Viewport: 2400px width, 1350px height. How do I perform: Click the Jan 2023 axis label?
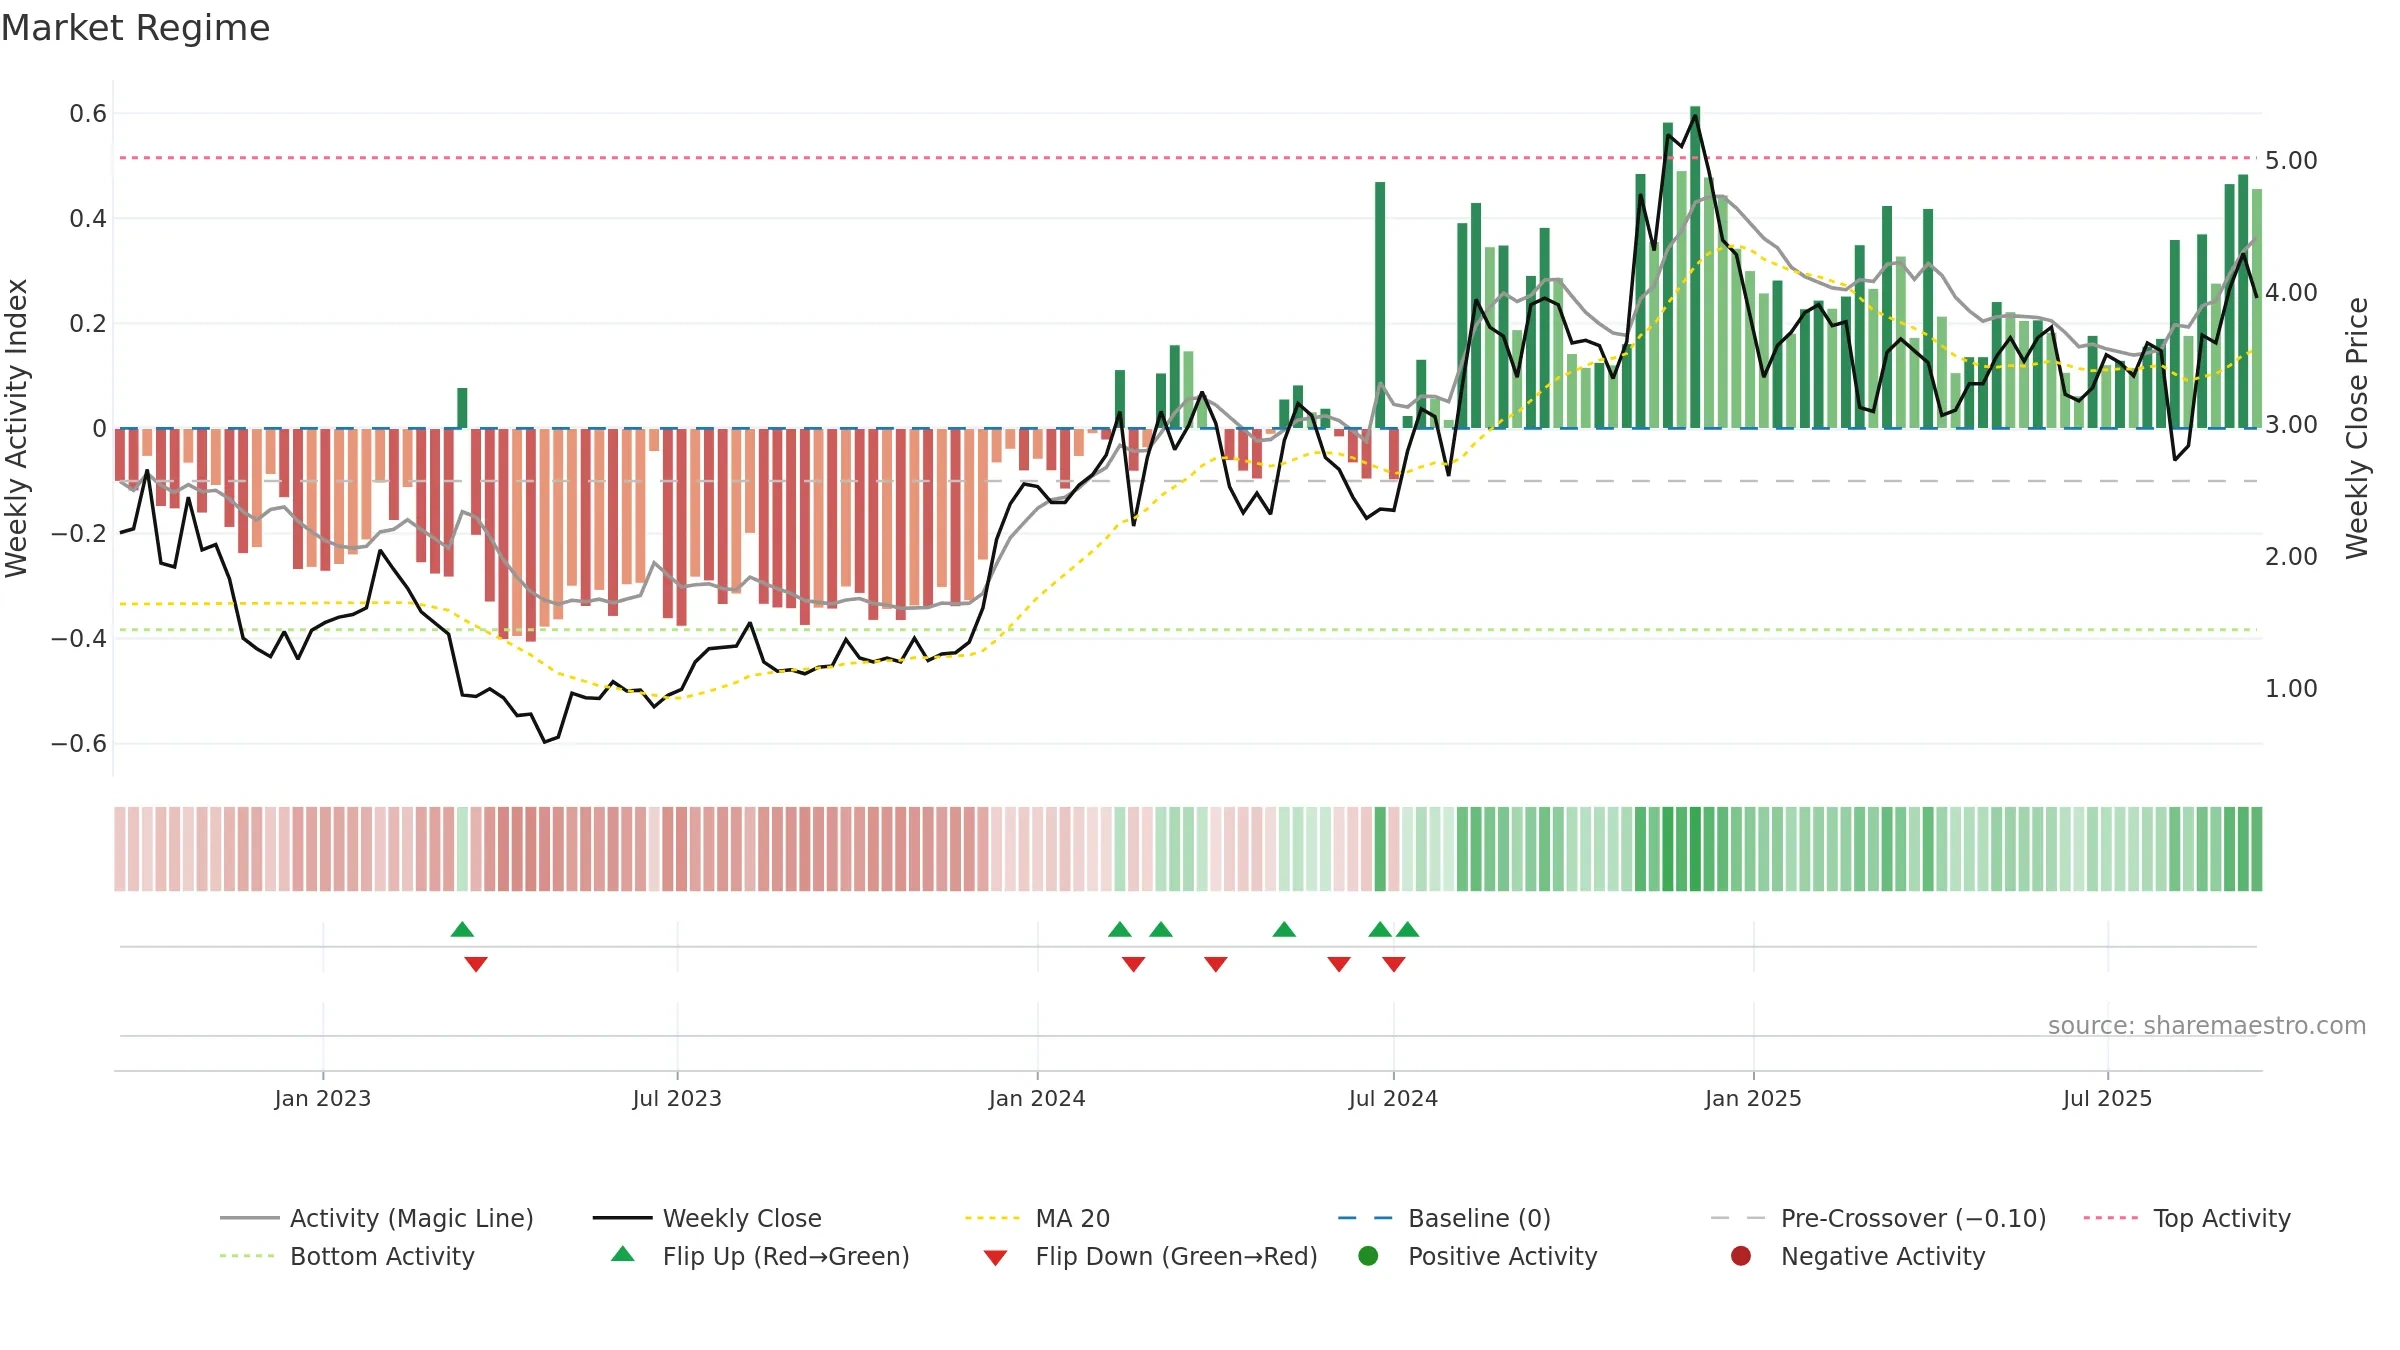coord(323,1099)
